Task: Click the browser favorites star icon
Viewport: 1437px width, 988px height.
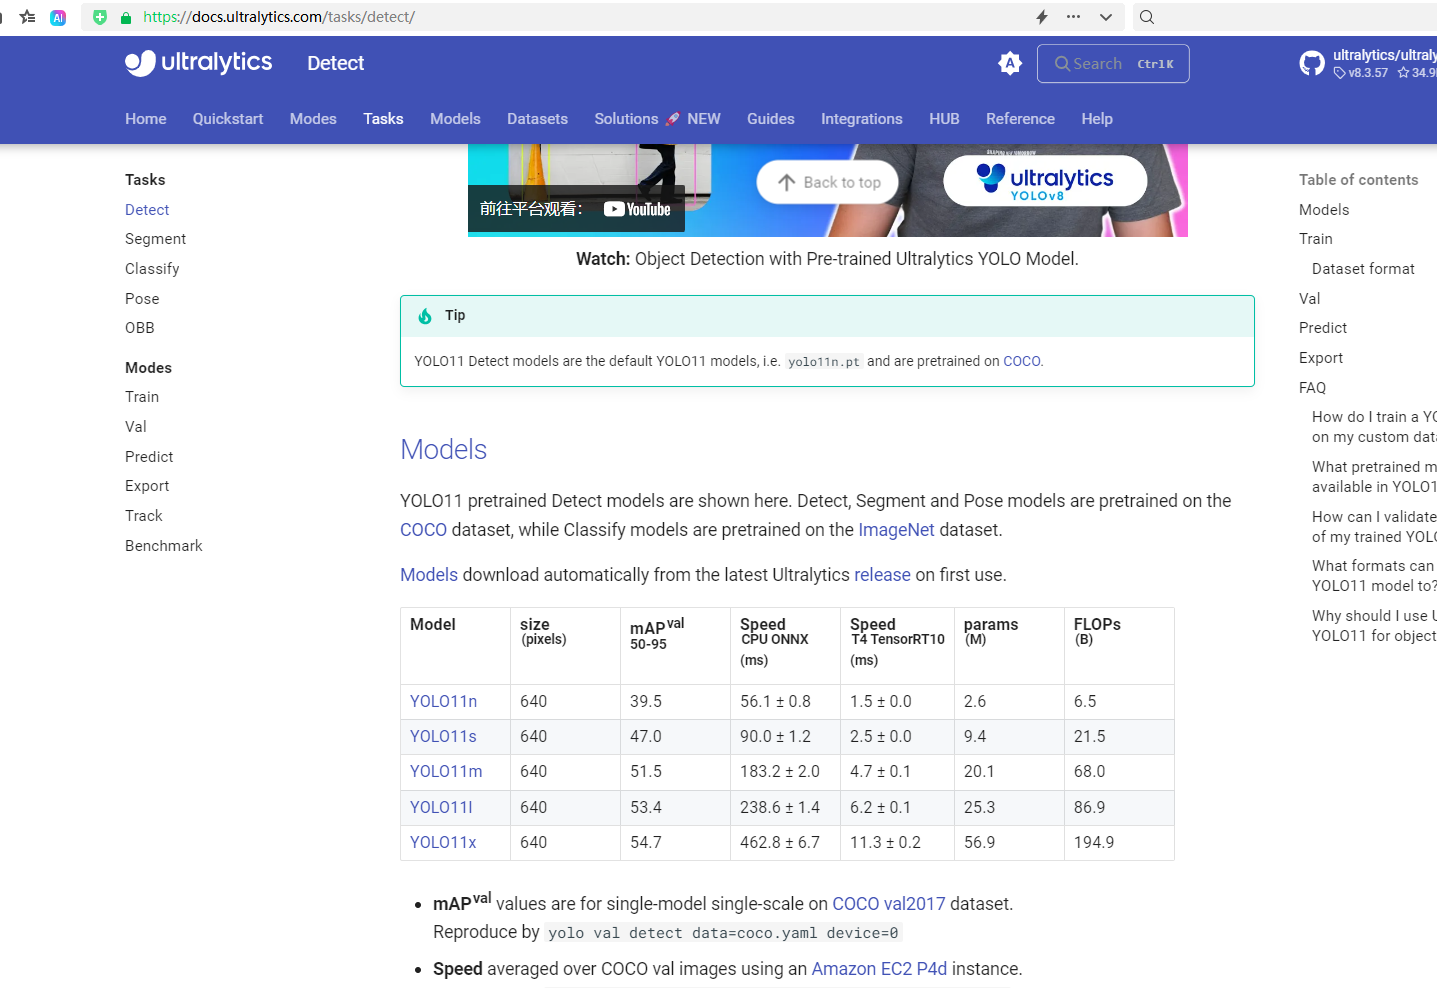Action: coord(28,17)
